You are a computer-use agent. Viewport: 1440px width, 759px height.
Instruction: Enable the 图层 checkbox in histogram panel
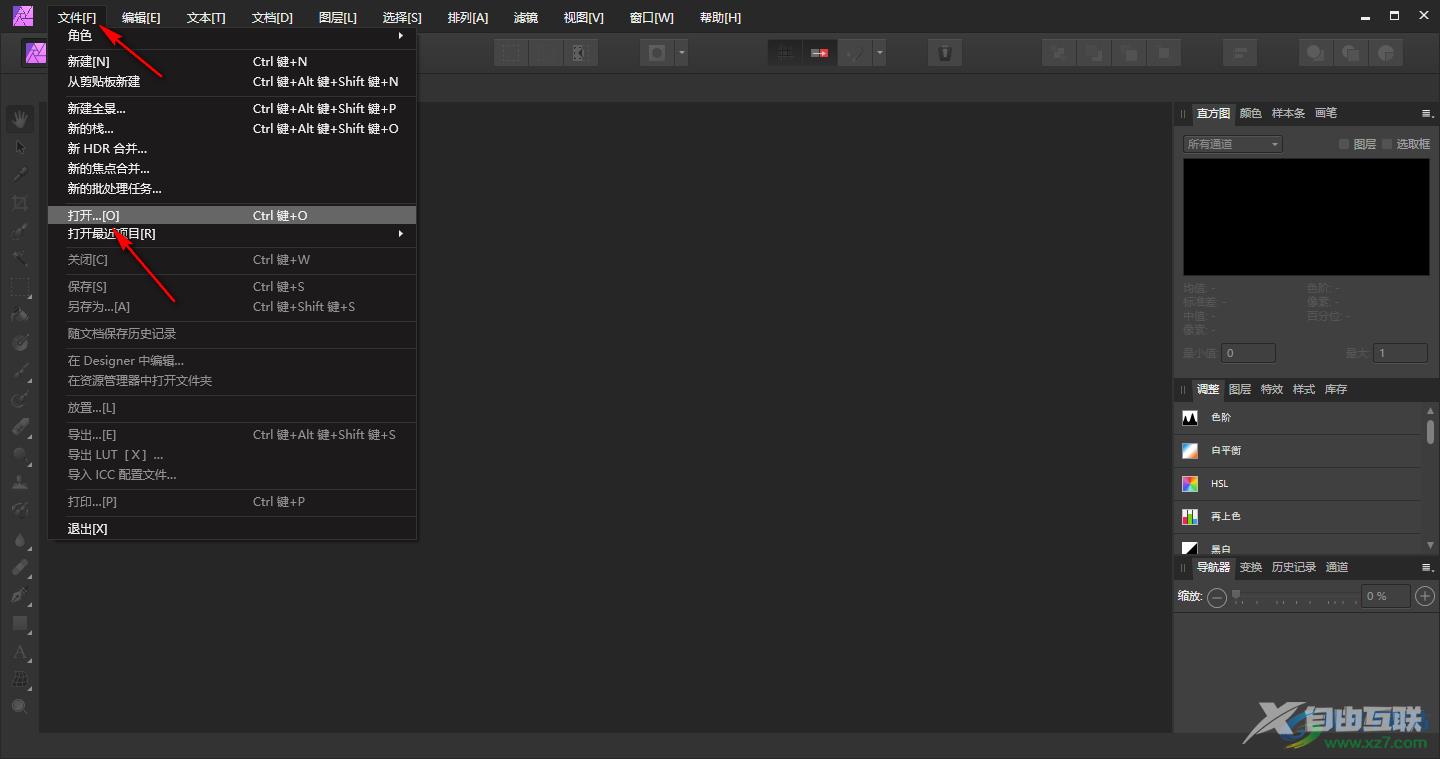click(x=1345, y=144)
